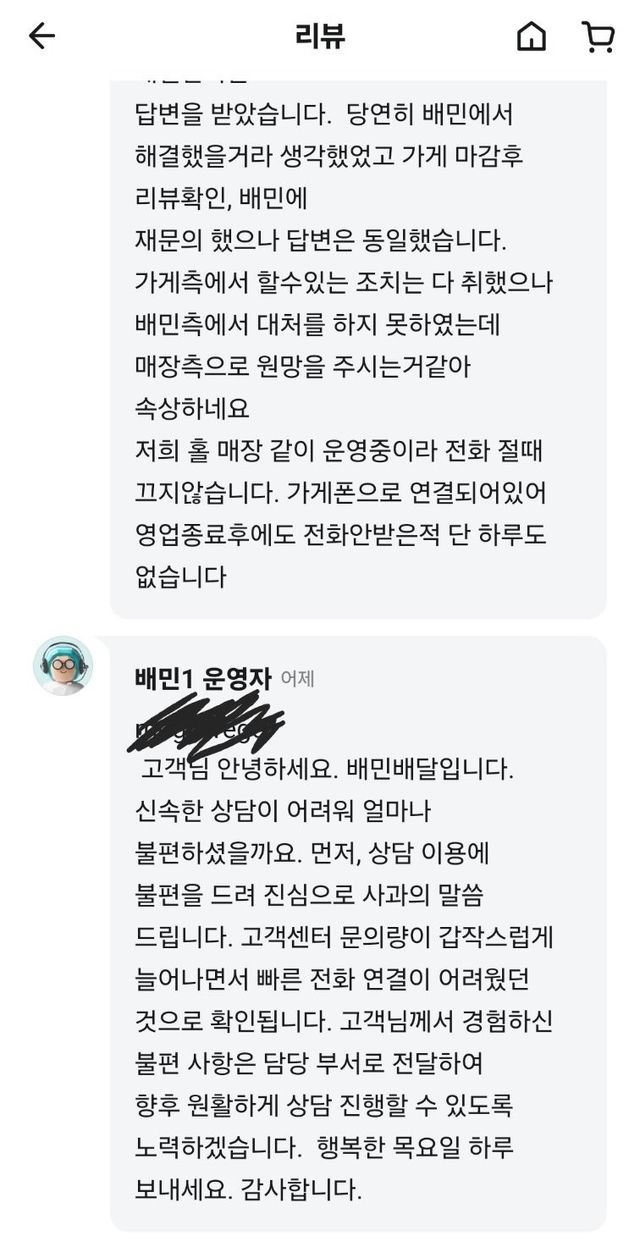This screenshot has height=1247, width=640.
Task: Tap the 어제 timestamp text
Action: [x=297, y=679]
